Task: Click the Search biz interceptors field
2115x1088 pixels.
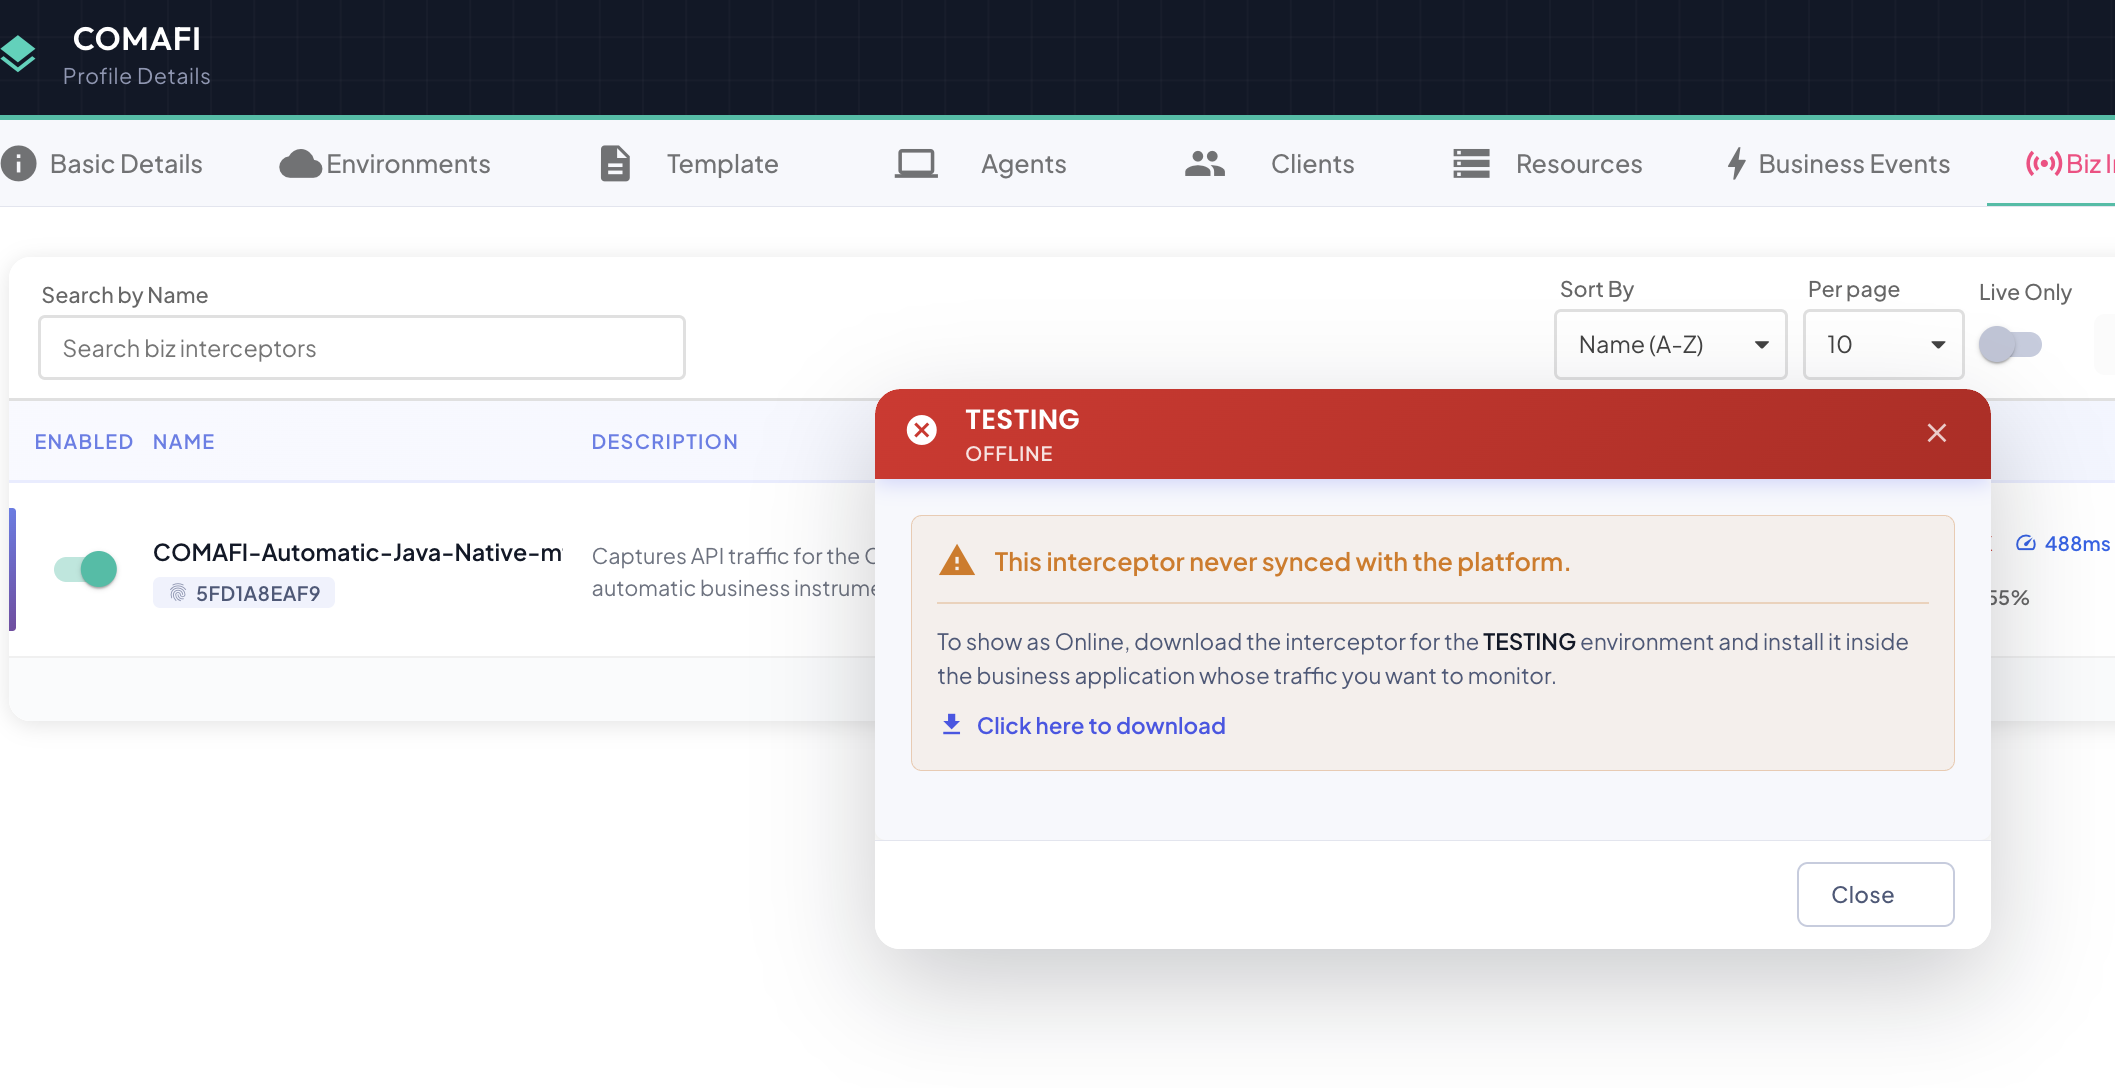Action: 362,348
